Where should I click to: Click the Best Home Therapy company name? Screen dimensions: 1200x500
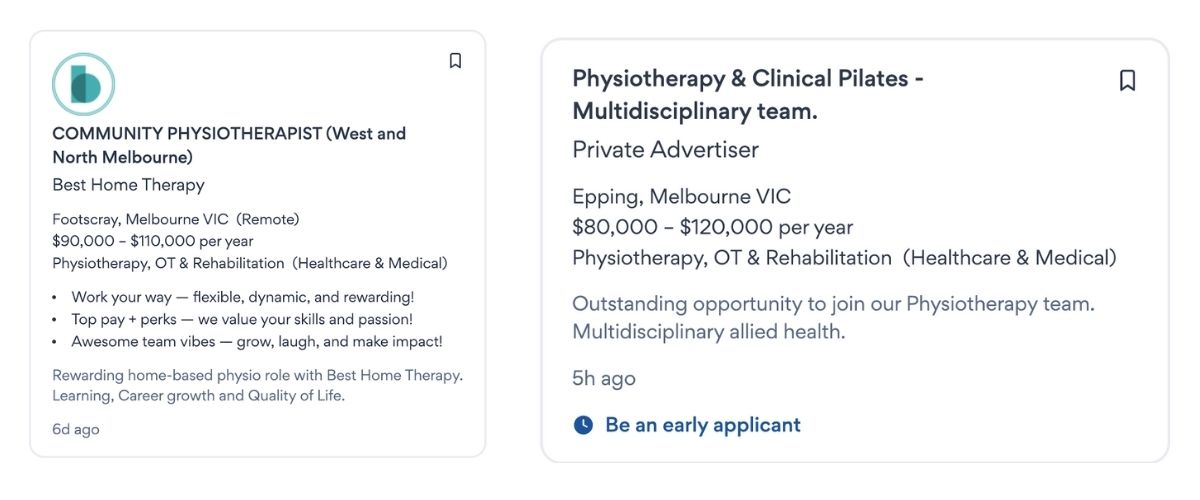128,185
